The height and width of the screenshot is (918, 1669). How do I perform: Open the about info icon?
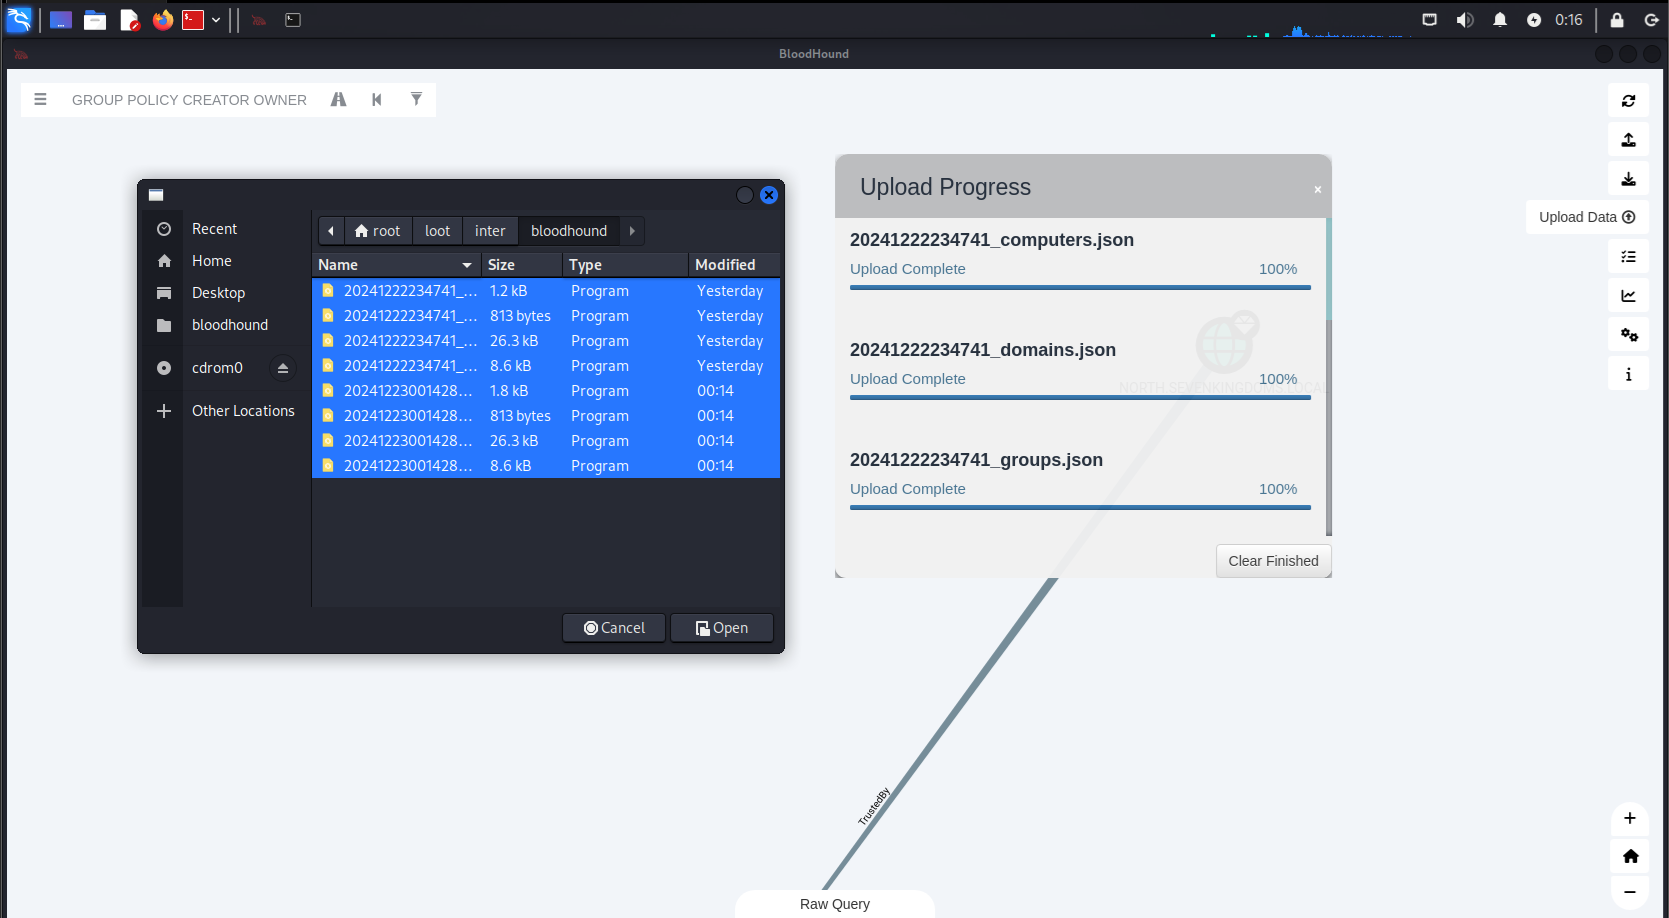coord(1628,374)
